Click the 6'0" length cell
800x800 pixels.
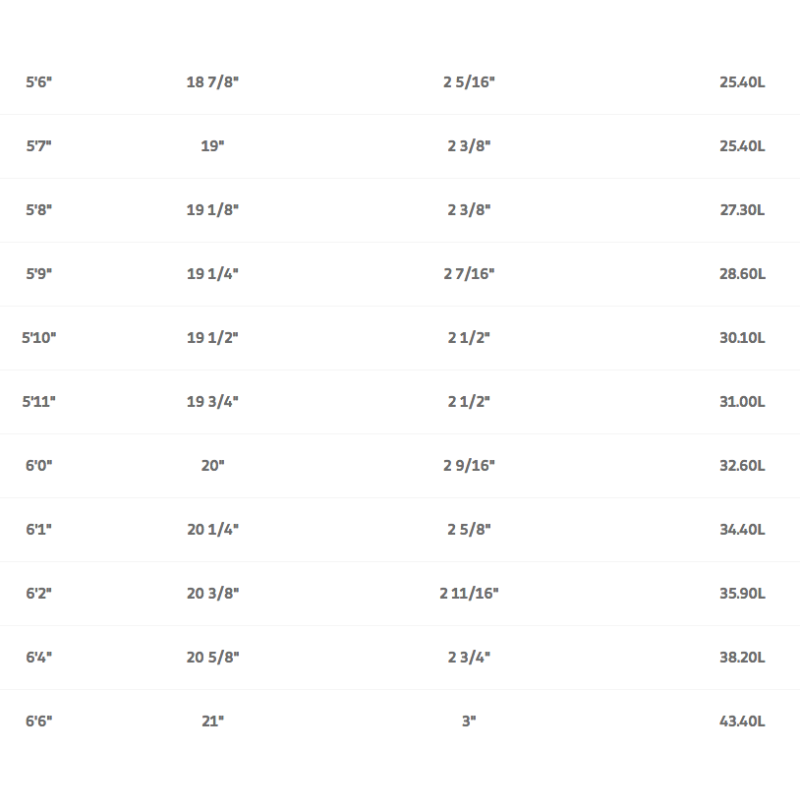(x=38, y=466)
